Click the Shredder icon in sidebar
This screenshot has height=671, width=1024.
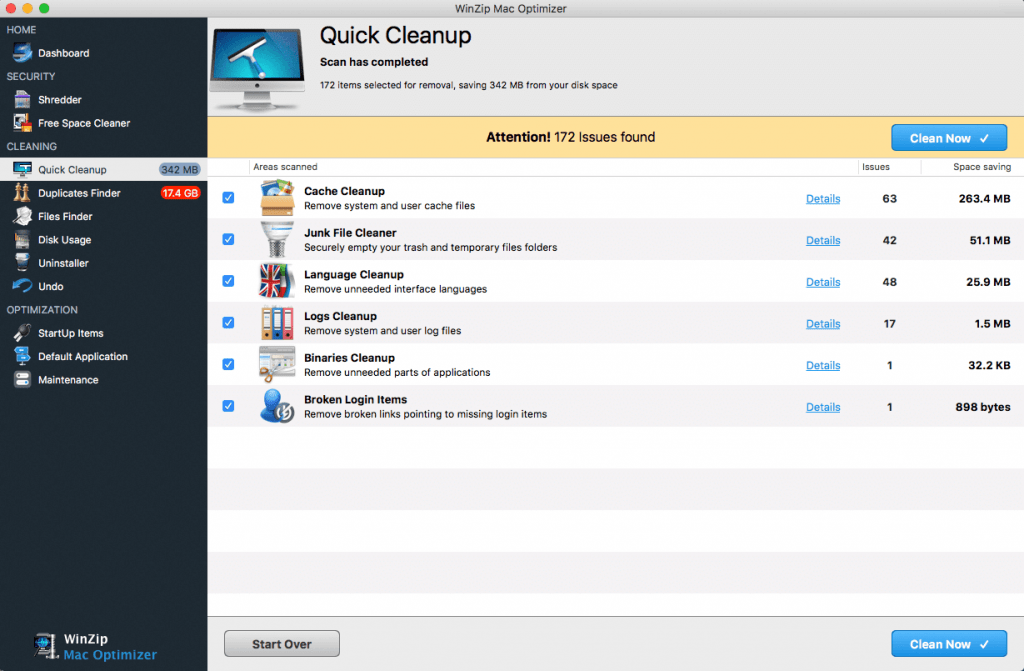pos(22,100)
